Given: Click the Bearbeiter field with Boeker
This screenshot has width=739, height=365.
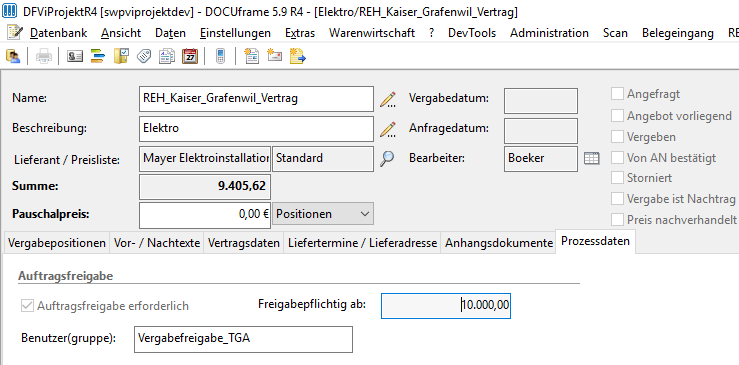Looking at the screenshot, I should [541, 159].
